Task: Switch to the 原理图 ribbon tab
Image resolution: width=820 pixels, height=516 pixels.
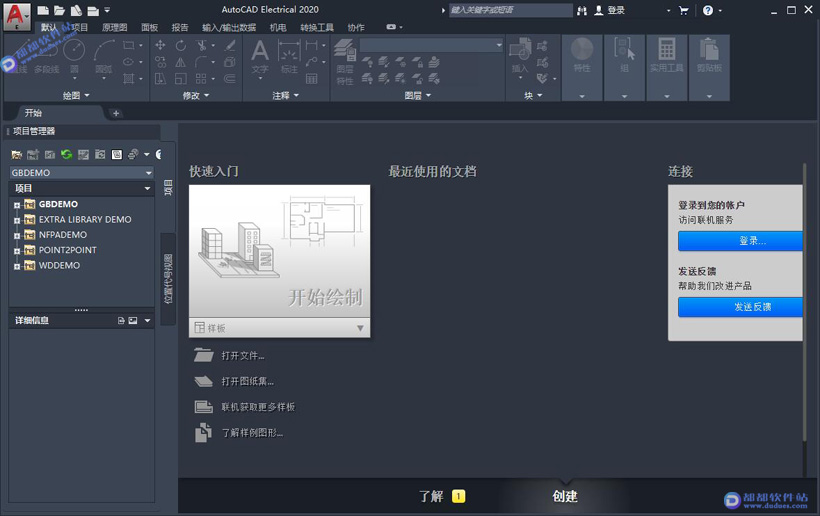Action: (115, 27)
